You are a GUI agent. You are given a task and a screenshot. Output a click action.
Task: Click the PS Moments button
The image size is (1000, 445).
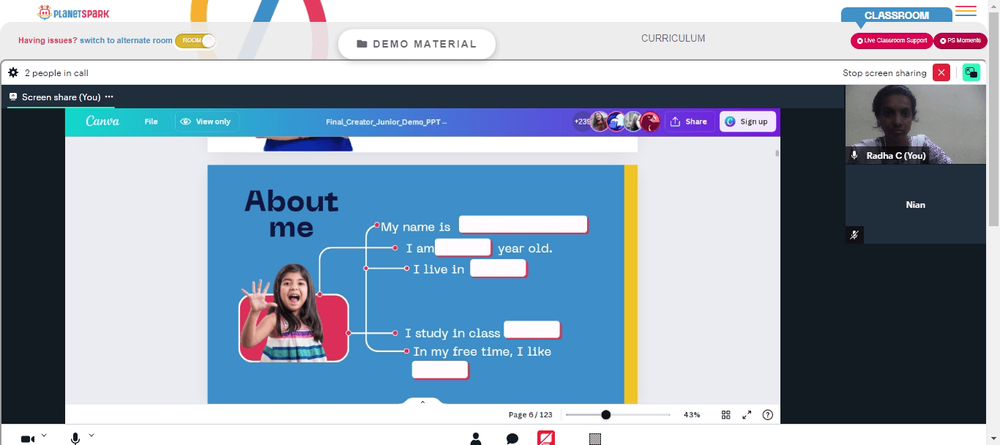960,40
